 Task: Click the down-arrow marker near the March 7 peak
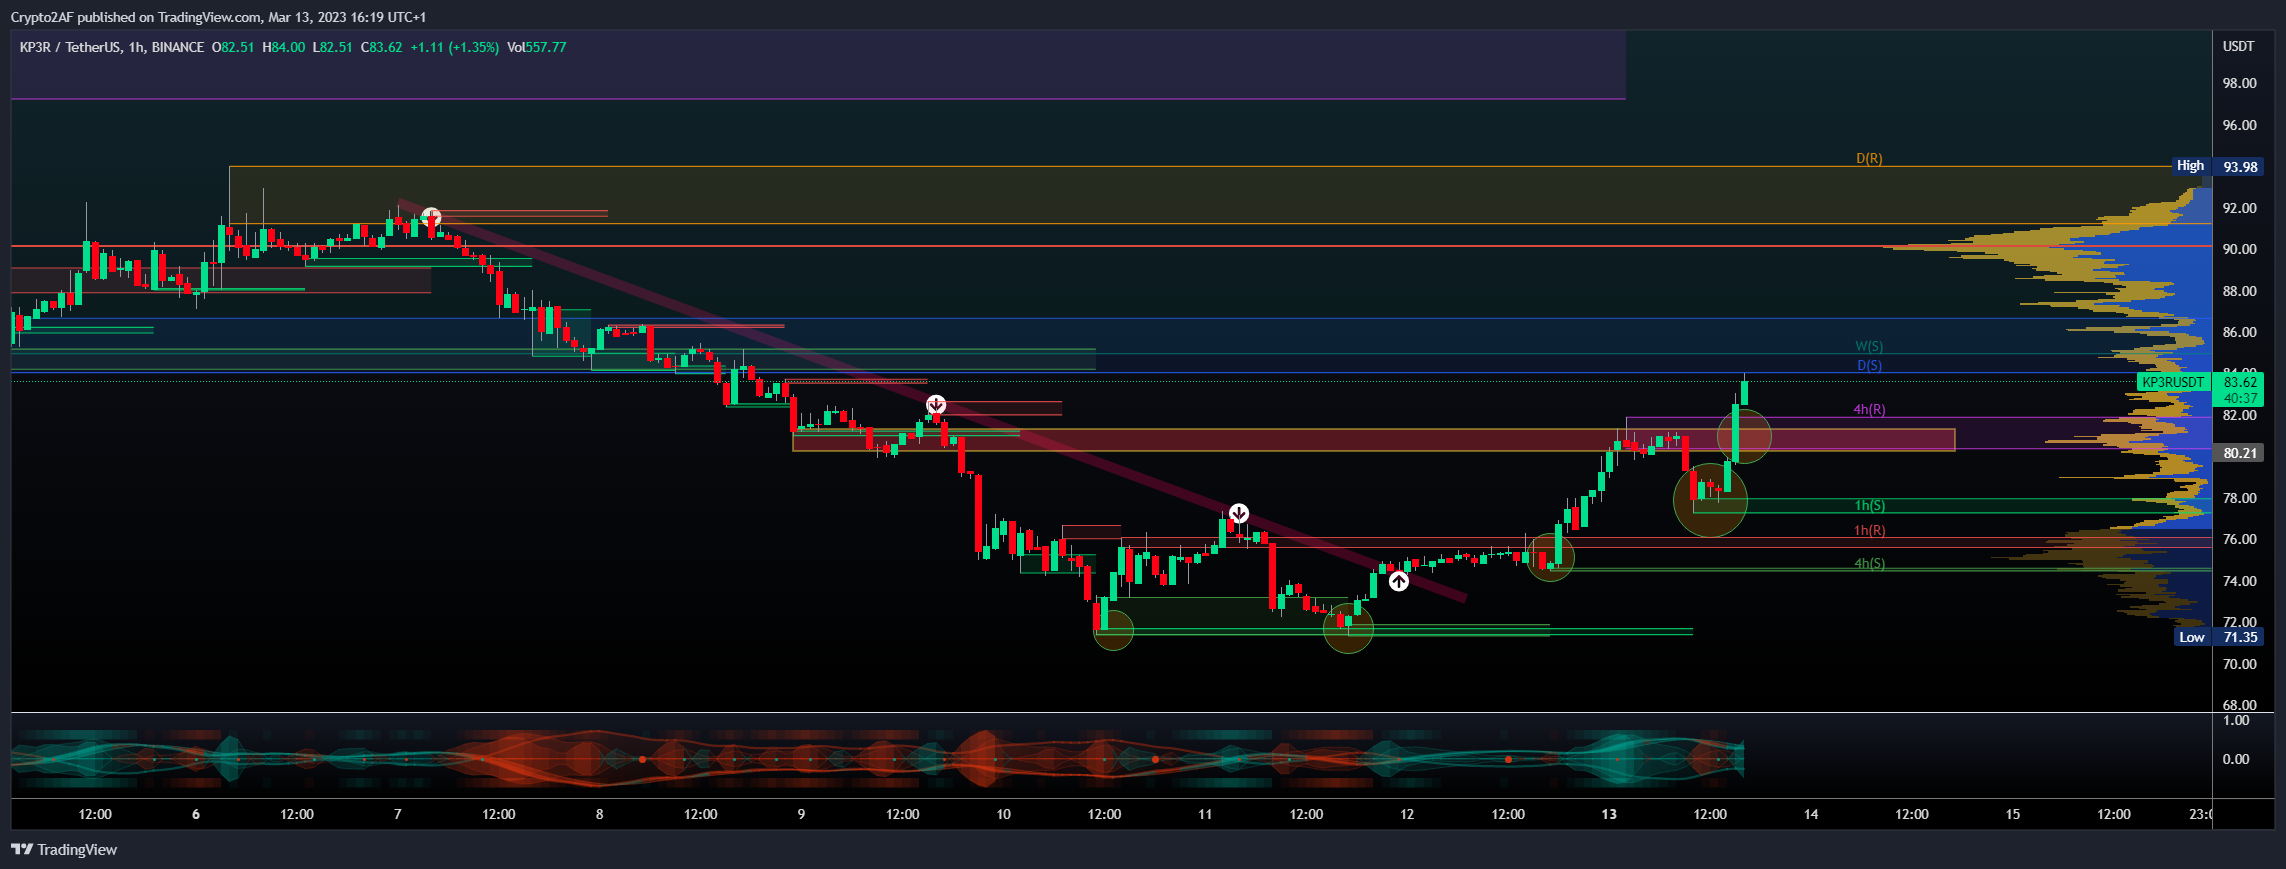(431, 217)
